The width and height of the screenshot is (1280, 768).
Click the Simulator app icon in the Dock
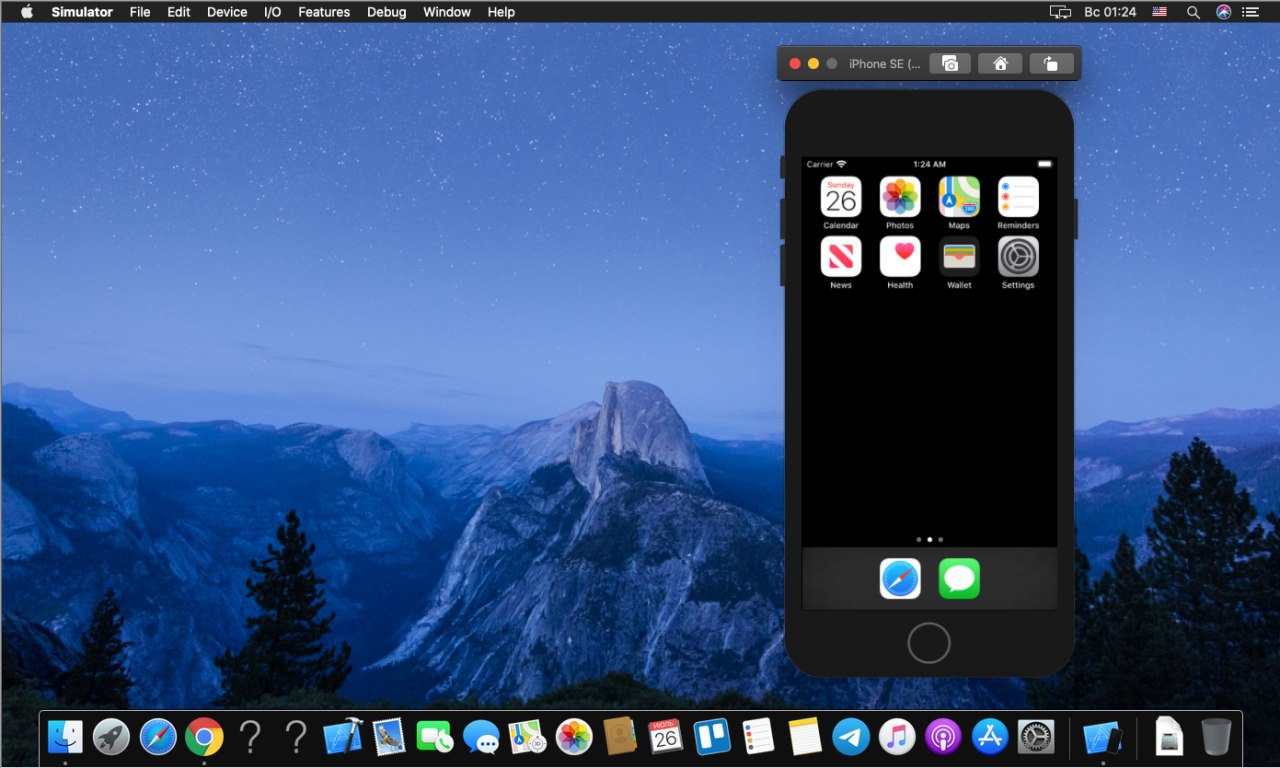pyautogui.click(x=1103, y=738)
